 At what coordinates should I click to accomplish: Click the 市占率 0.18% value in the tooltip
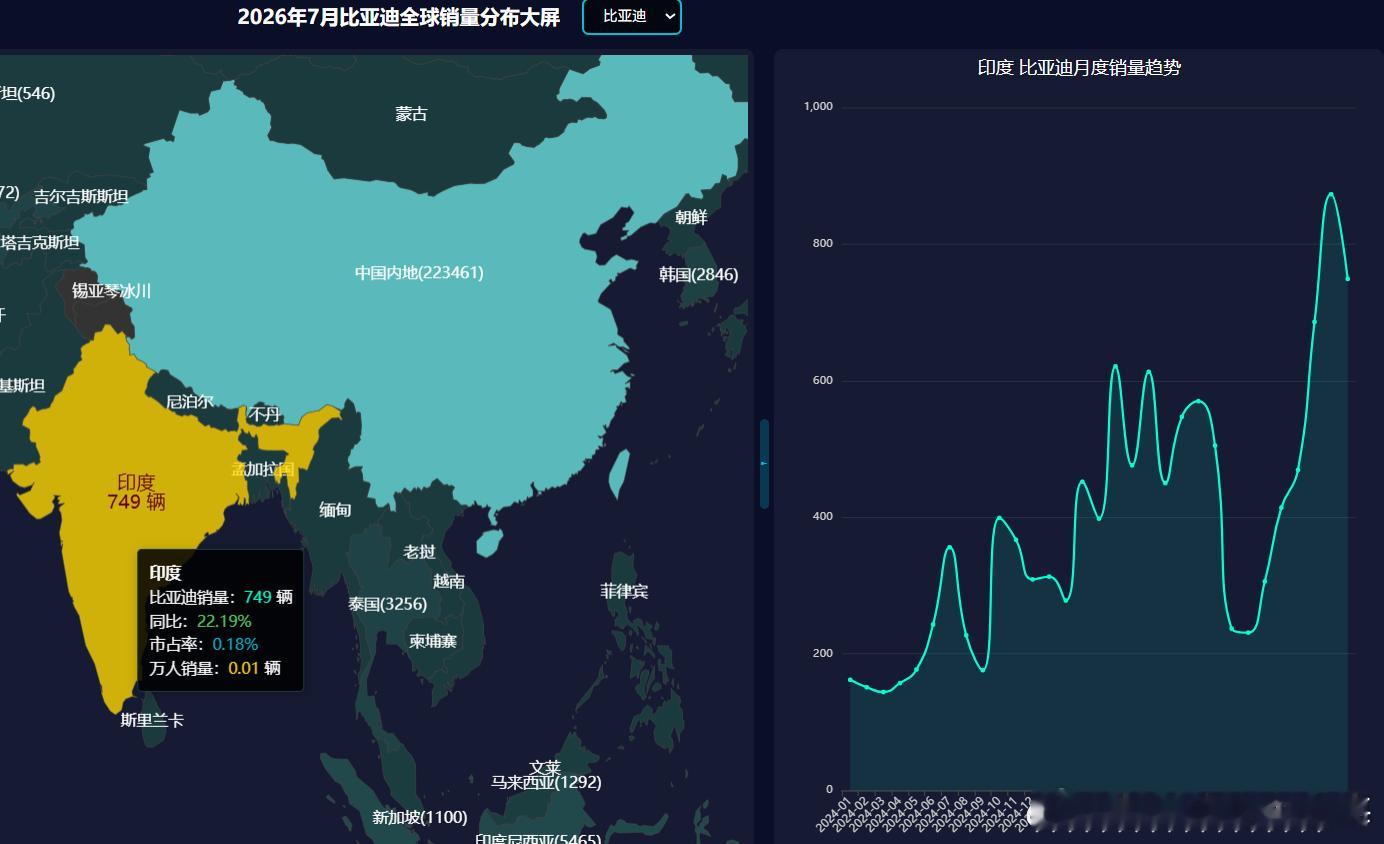[x=235, y=644]
